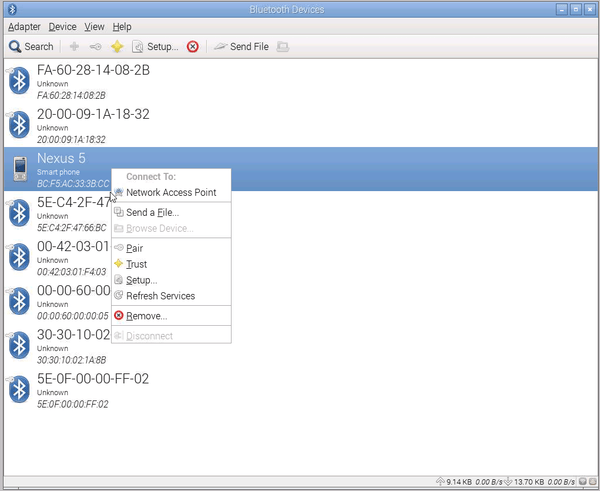The image size is (600, 491).
Task: Choose Pair from the context menu
Action: (x=135, y=248)
